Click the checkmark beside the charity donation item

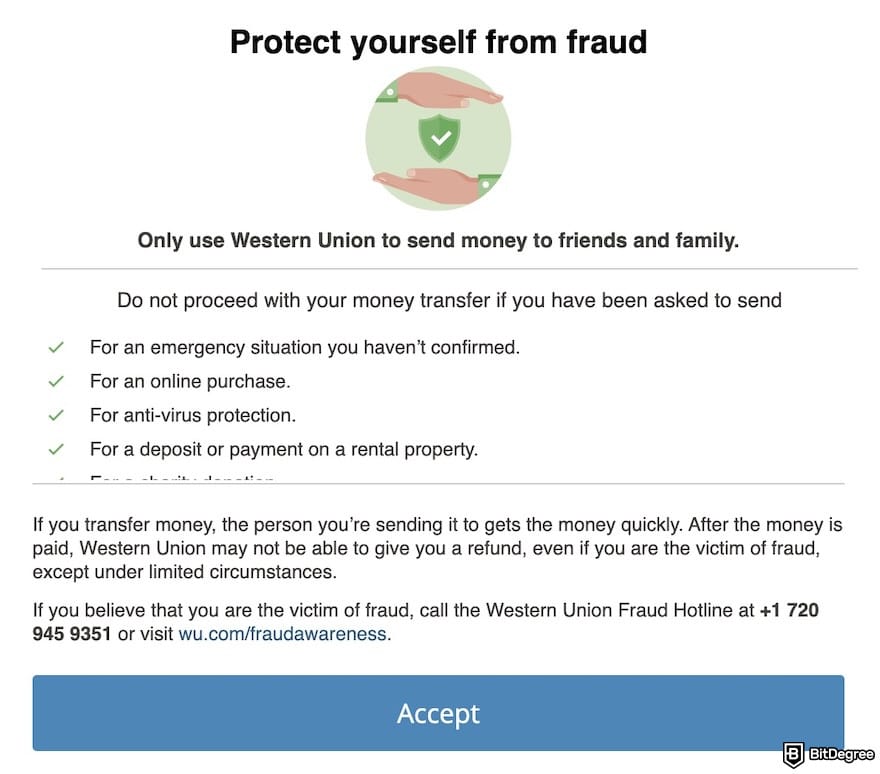pos(56,479)
